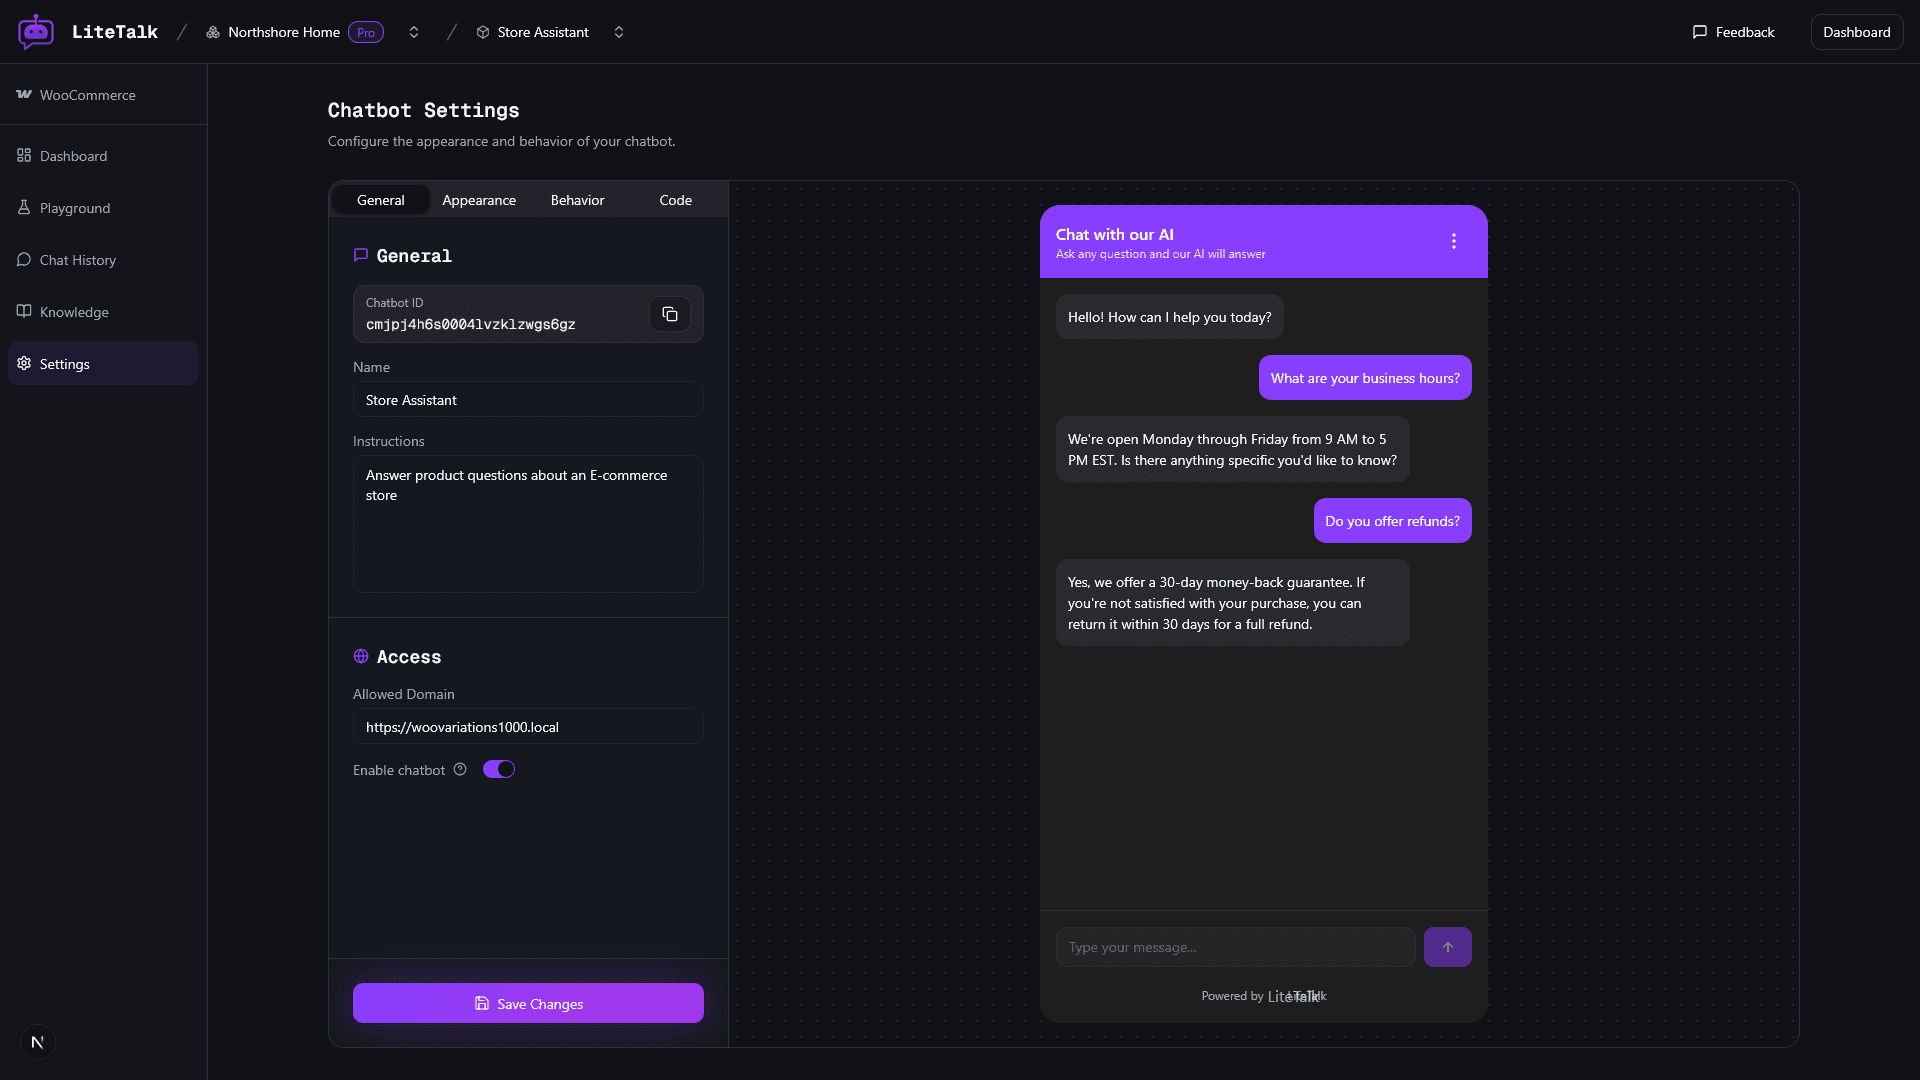Expand the Northshore Home project dropdown

tap(413, 31)
